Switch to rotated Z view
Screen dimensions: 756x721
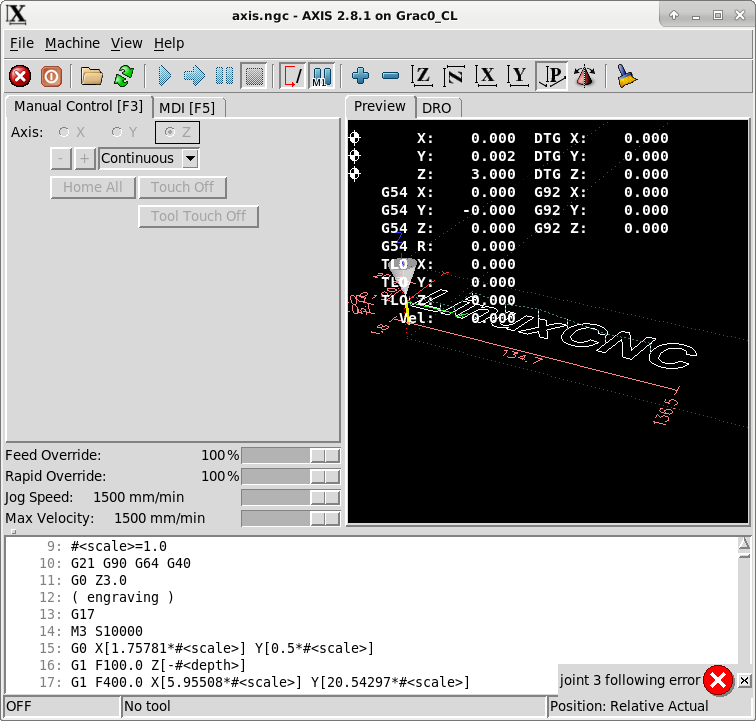click(x=453, y=76)
